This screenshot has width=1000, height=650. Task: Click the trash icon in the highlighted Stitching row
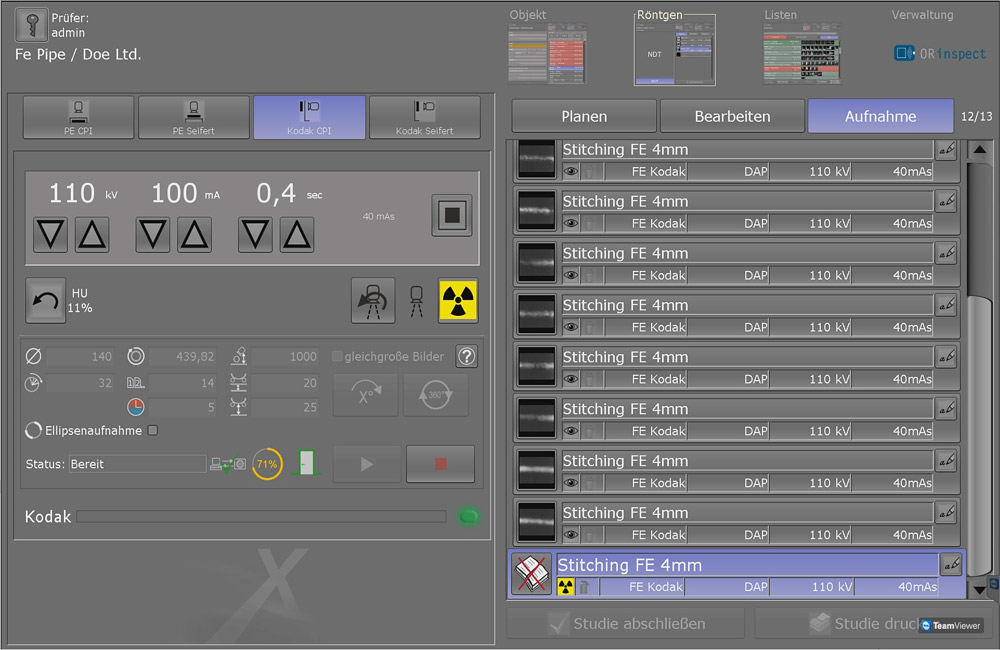pyautogui.click(x=584, y=586)
